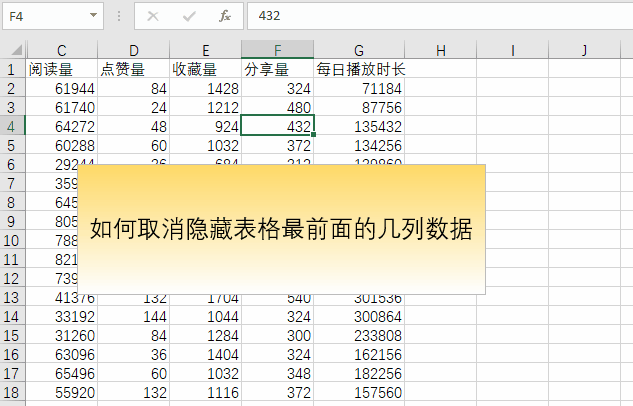Select row 16 header
The image size is (633, 406).
point(12,354)
